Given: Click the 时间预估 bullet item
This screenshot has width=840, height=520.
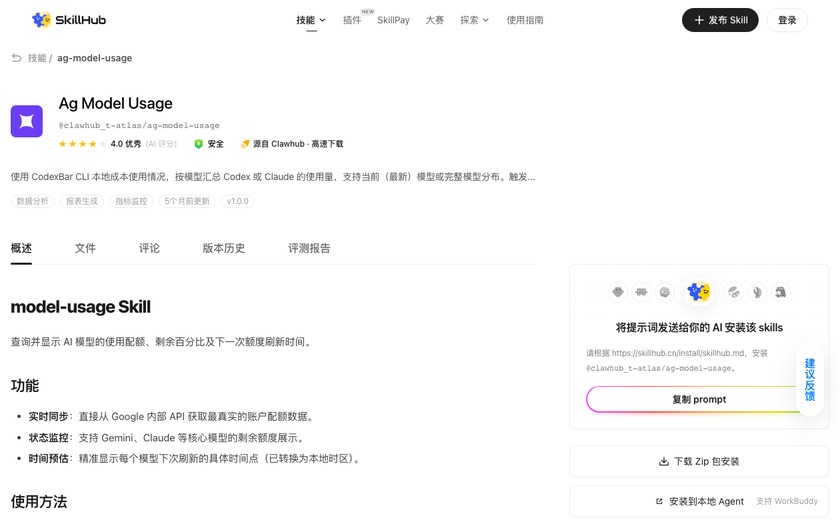Looking at the screenshot, I should (196, 459).
